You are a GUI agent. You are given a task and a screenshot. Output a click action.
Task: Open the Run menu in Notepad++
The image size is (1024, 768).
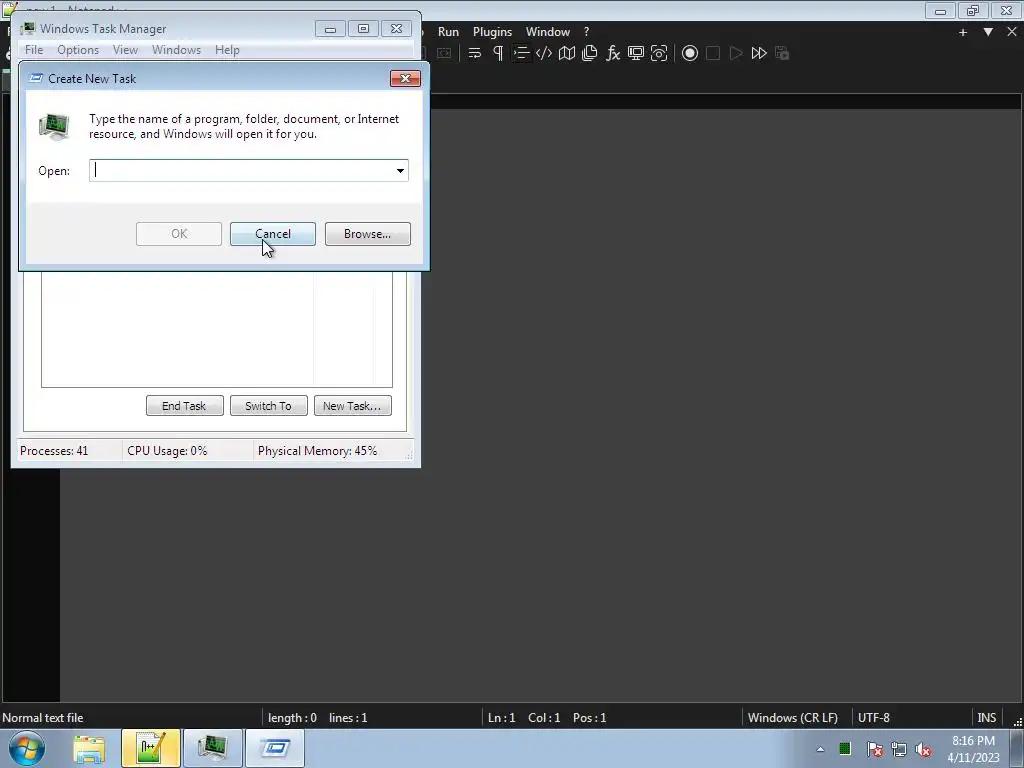[x=448, y=32]
